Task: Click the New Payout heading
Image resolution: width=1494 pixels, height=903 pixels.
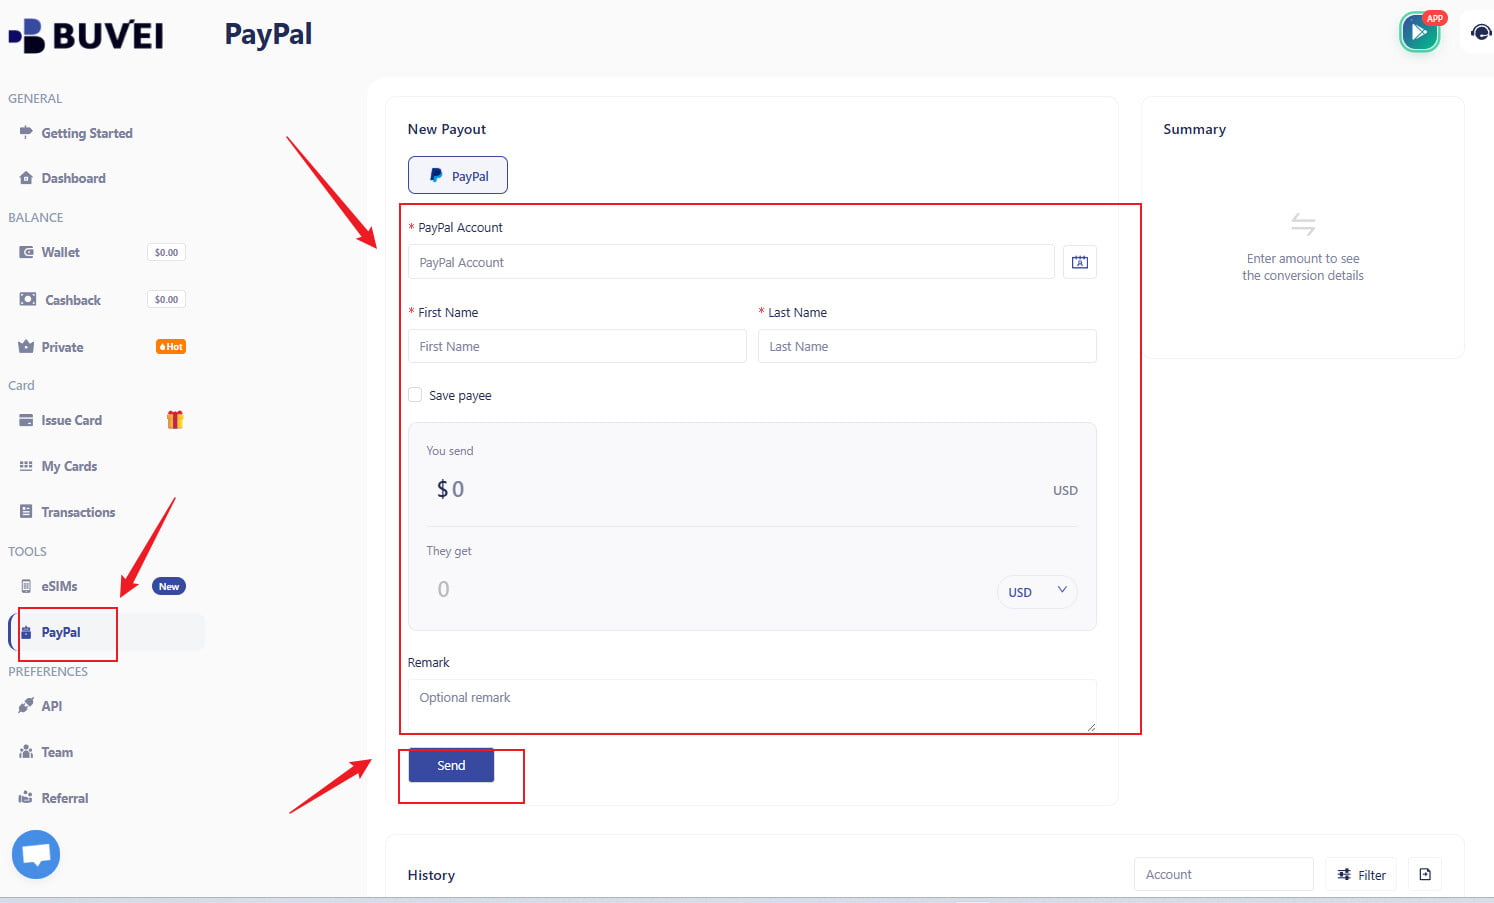Action: point(447,129)
